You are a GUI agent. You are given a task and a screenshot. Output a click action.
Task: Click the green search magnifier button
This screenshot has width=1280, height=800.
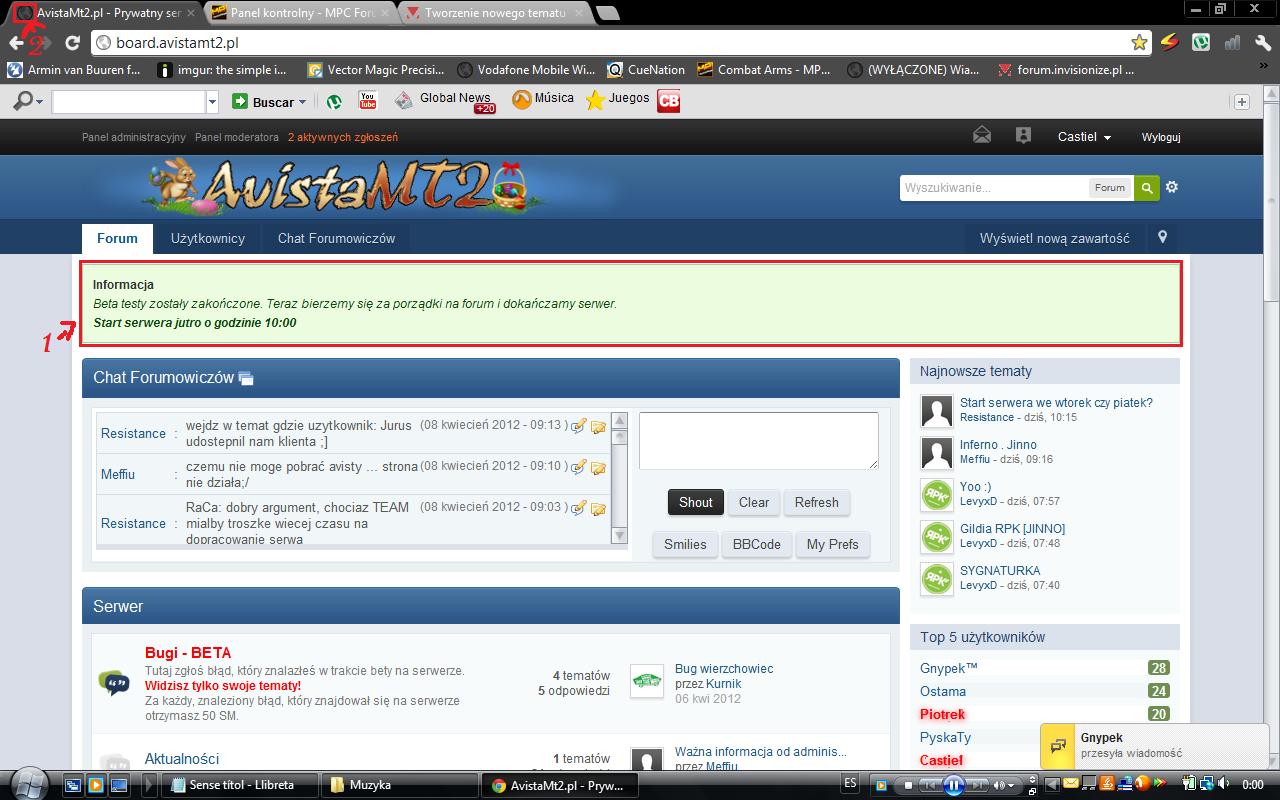(1146, 187)
